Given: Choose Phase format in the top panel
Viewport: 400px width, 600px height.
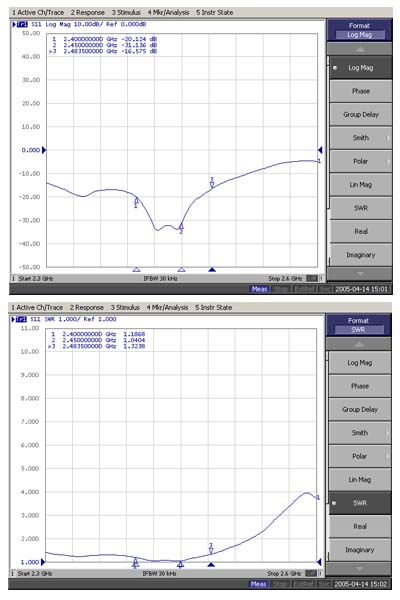Looking at the screenshot, I should pos(361,91).
